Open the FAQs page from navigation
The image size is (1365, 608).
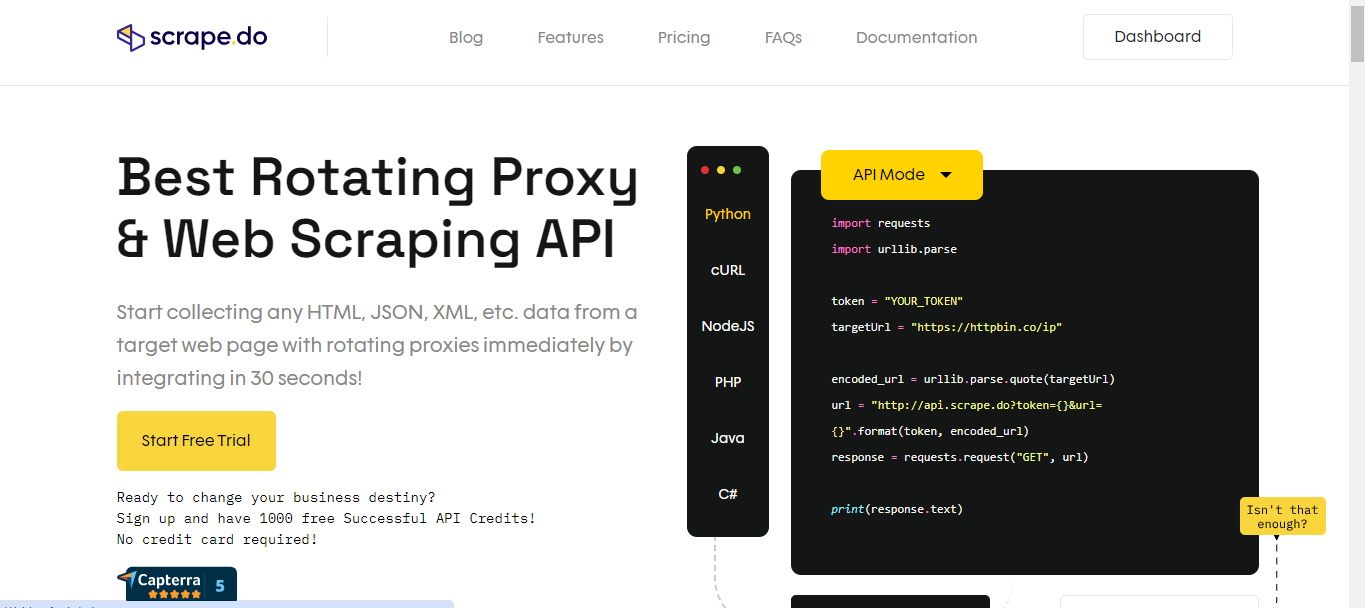[783, 37]
